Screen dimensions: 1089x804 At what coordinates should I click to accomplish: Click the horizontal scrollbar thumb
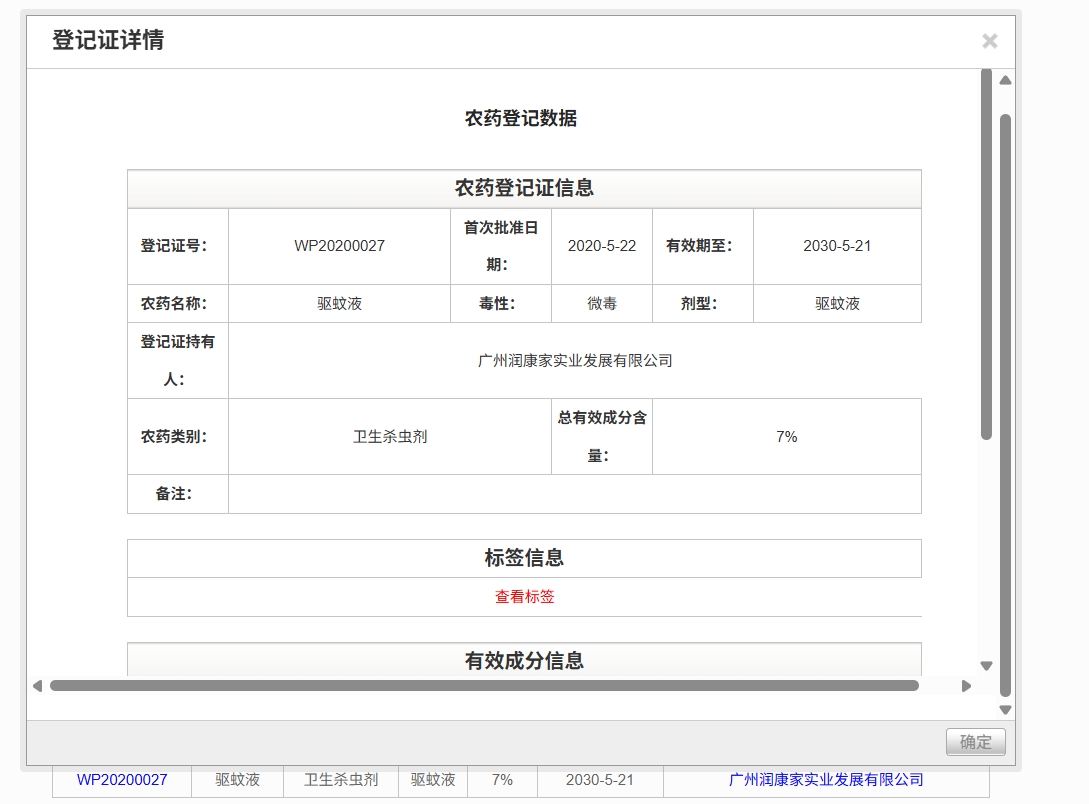click(484, 686)
